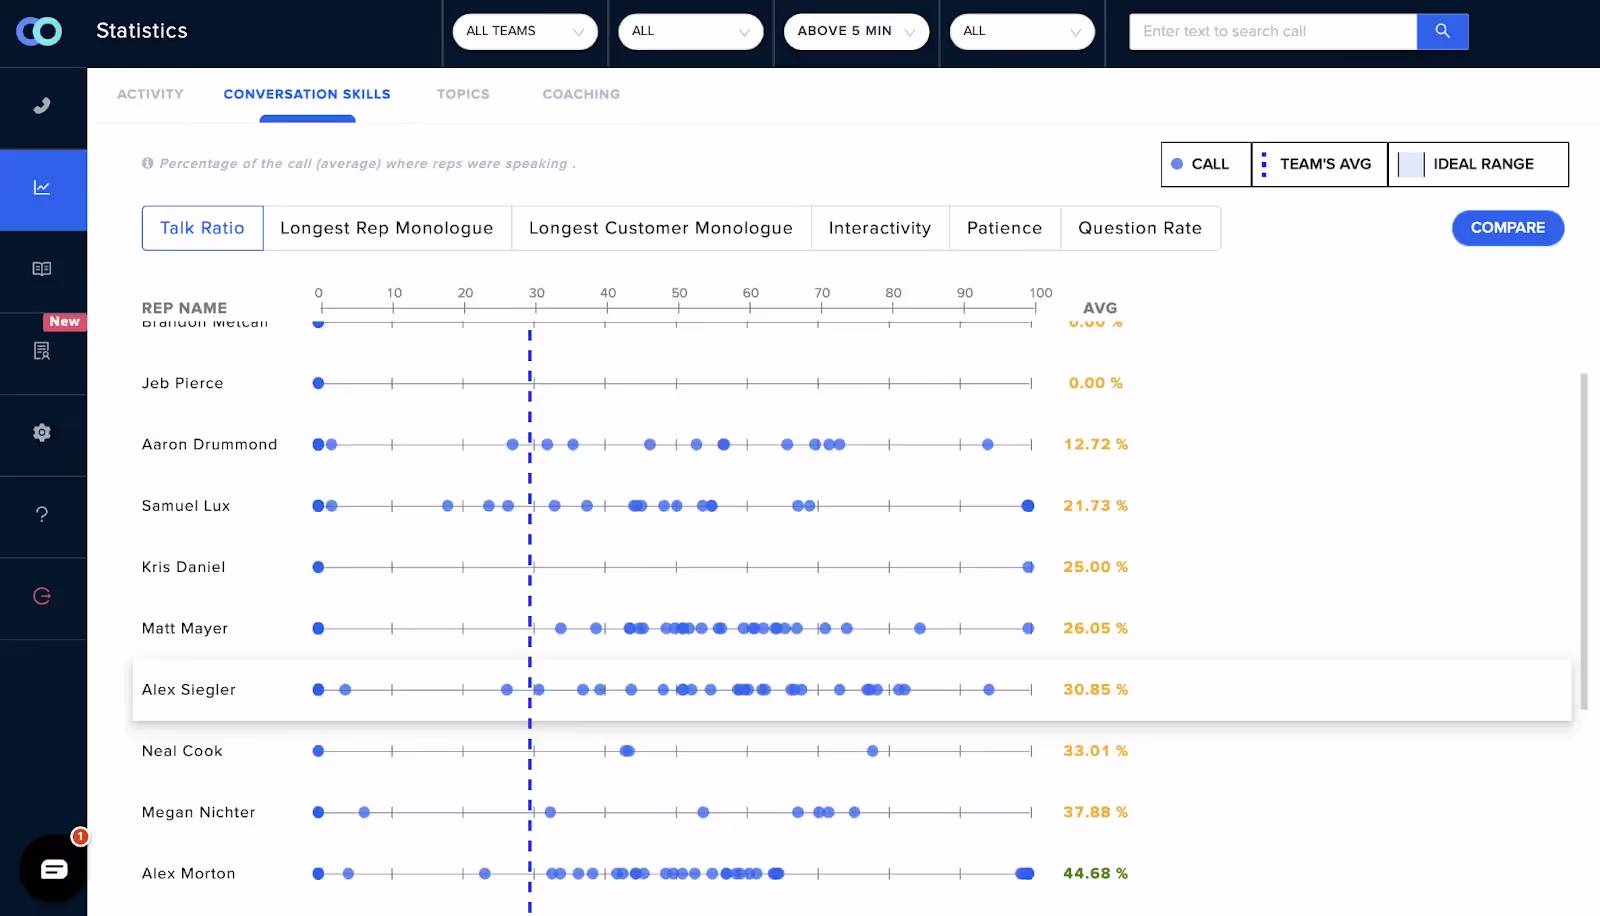This screenshot has width=1600, height=916.
Task: Click the app logo icon
Action: point(39,31)
